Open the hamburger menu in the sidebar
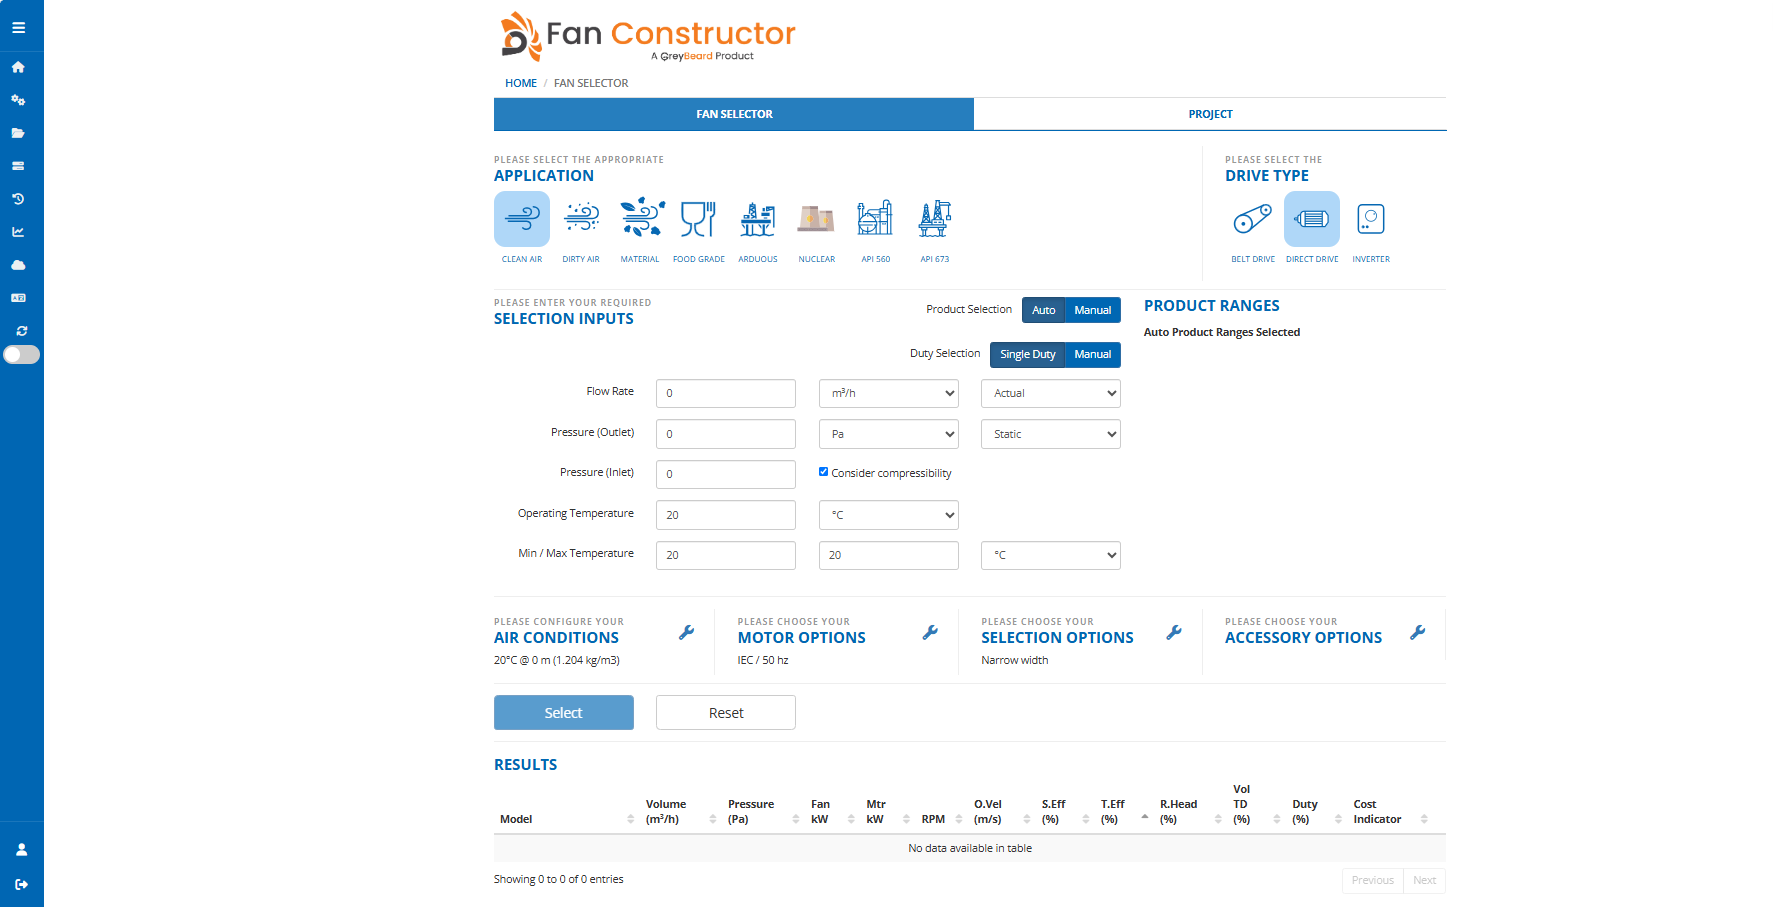Viewport: 1773px width, 907px height. click(18, 28)
